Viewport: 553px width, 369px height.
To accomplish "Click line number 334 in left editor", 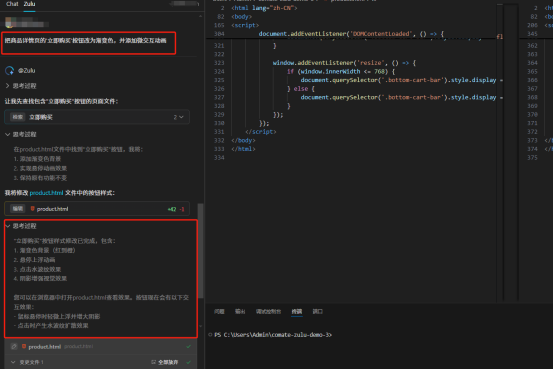I will point(219,158).
